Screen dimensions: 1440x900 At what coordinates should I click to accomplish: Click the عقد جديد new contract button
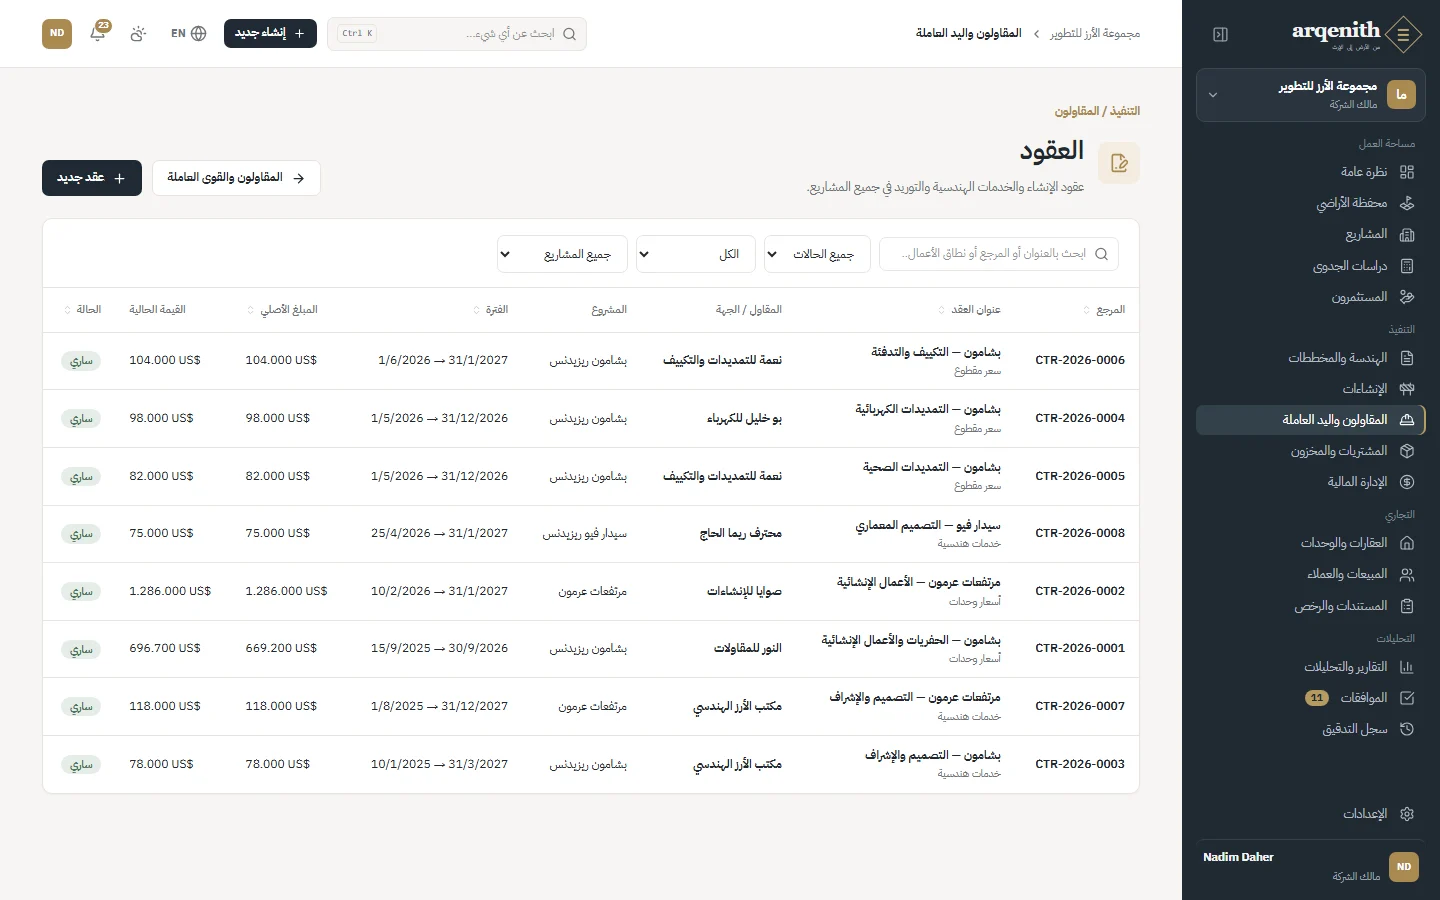coord(92,178)
